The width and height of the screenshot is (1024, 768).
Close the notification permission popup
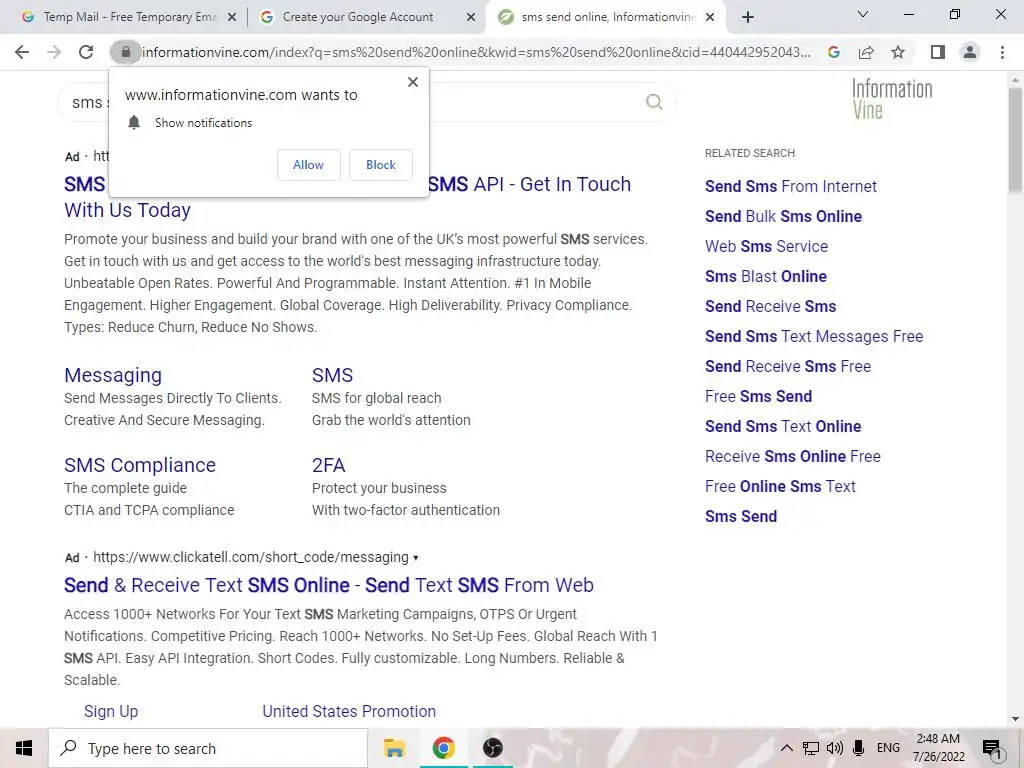tap(413, 82)
